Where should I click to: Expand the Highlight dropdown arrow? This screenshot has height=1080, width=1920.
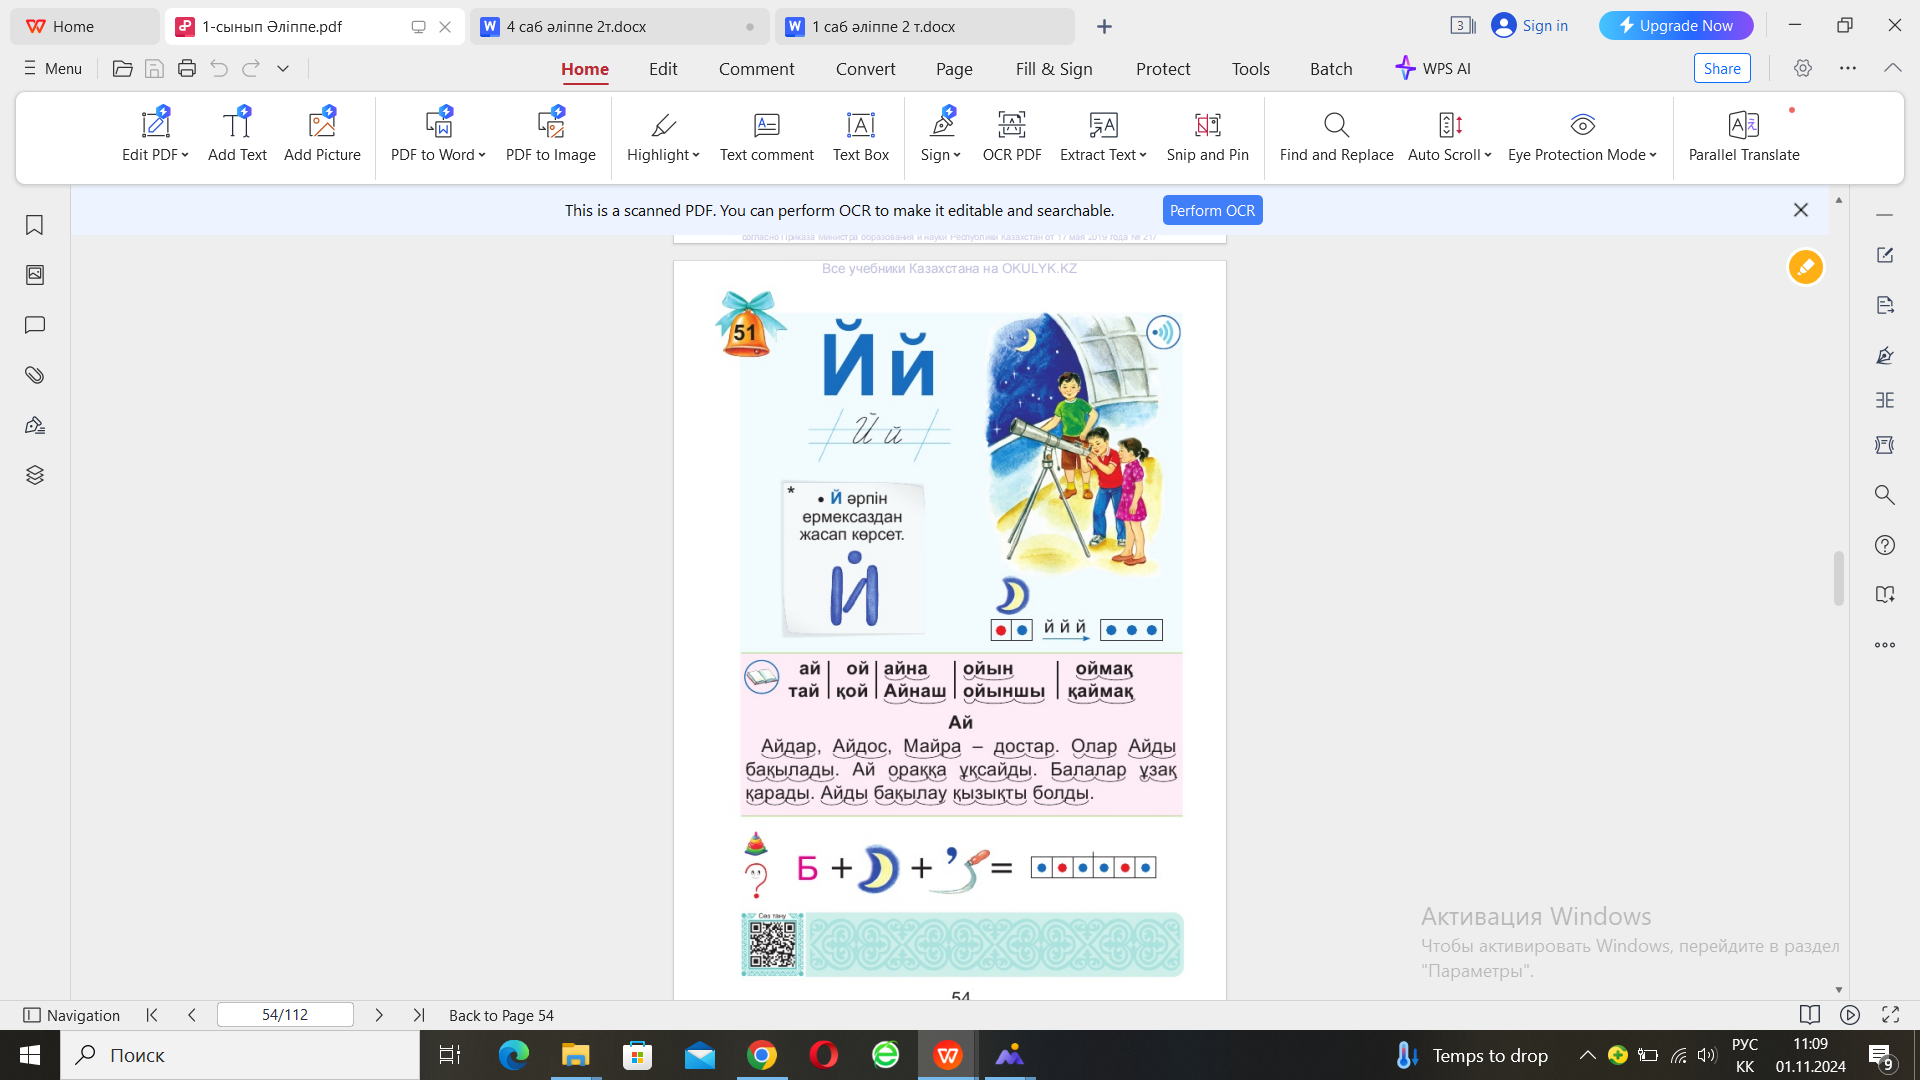[696, 155]
